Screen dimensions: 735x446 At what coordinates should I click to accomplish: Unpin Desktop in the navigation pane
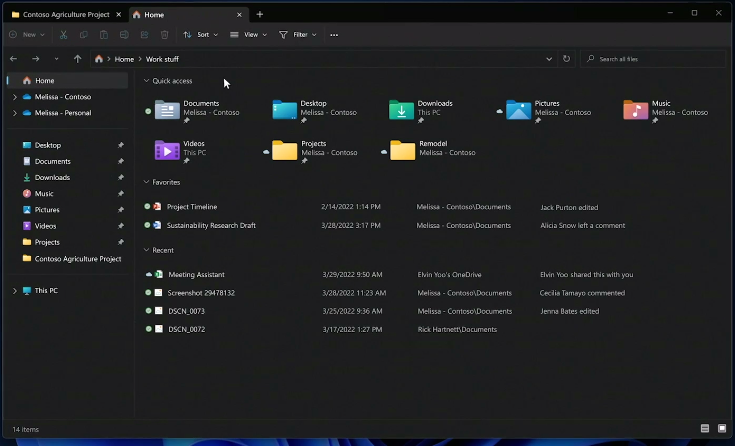[120, 145]
